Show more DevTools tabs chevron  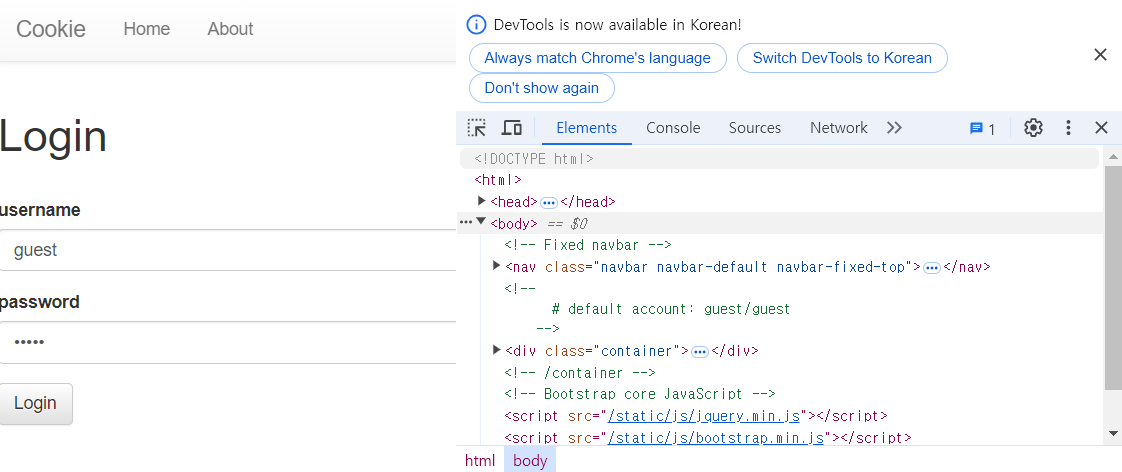(x=894, y=128)
